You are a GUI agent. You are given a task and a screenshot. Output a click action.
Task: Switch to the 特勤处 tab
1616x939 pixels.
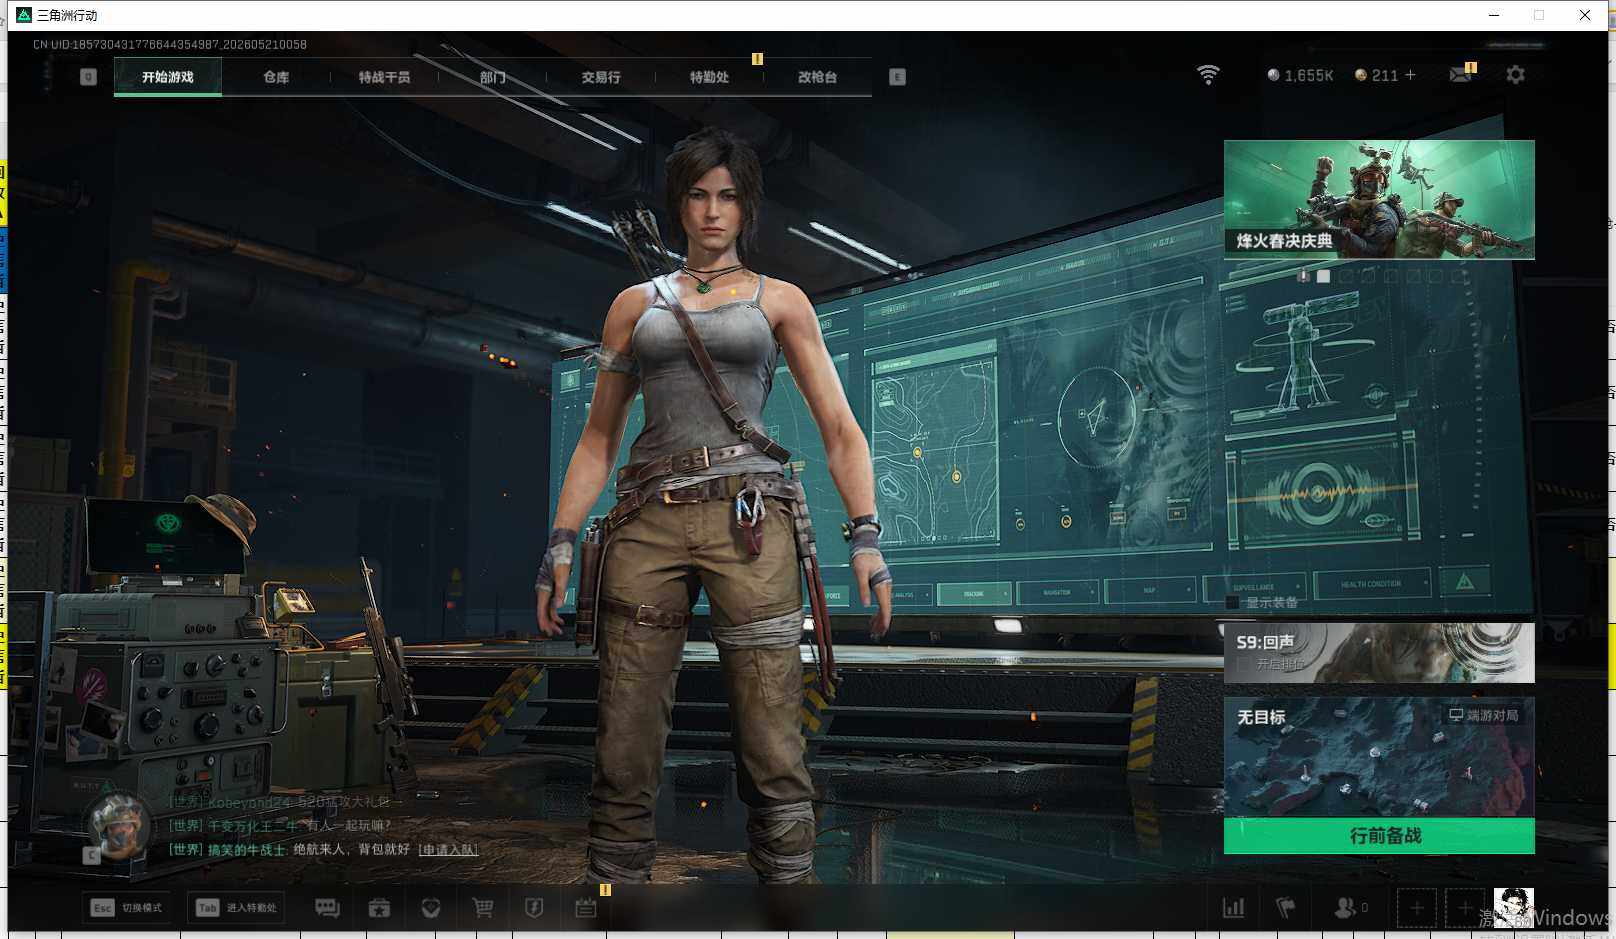click(x=709, y=77)
